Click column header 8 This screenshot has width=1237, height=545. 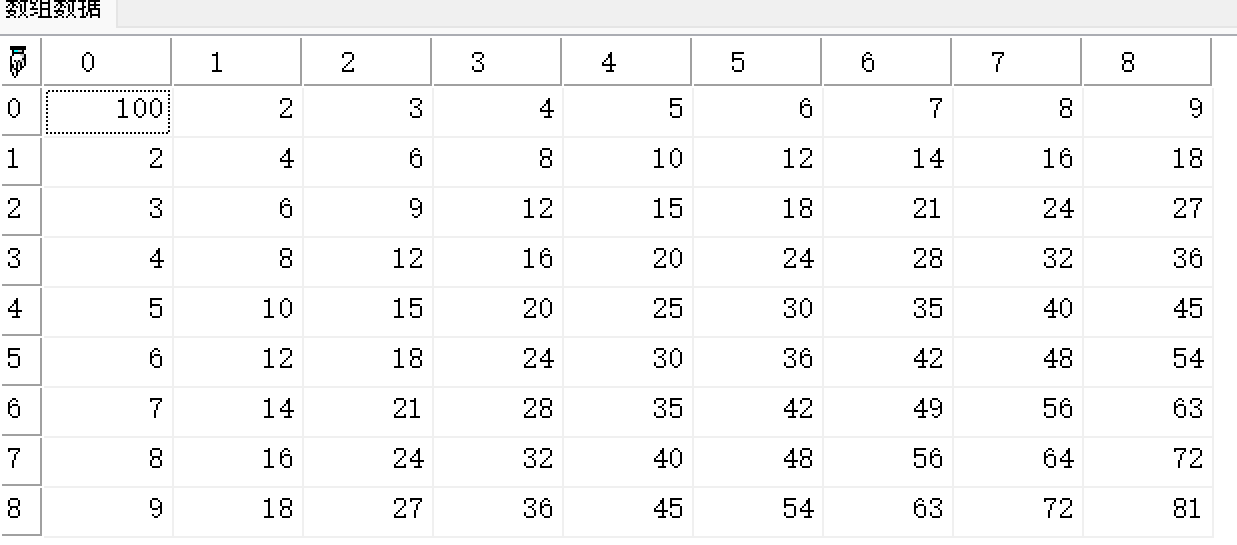(x=1146, y=63)
